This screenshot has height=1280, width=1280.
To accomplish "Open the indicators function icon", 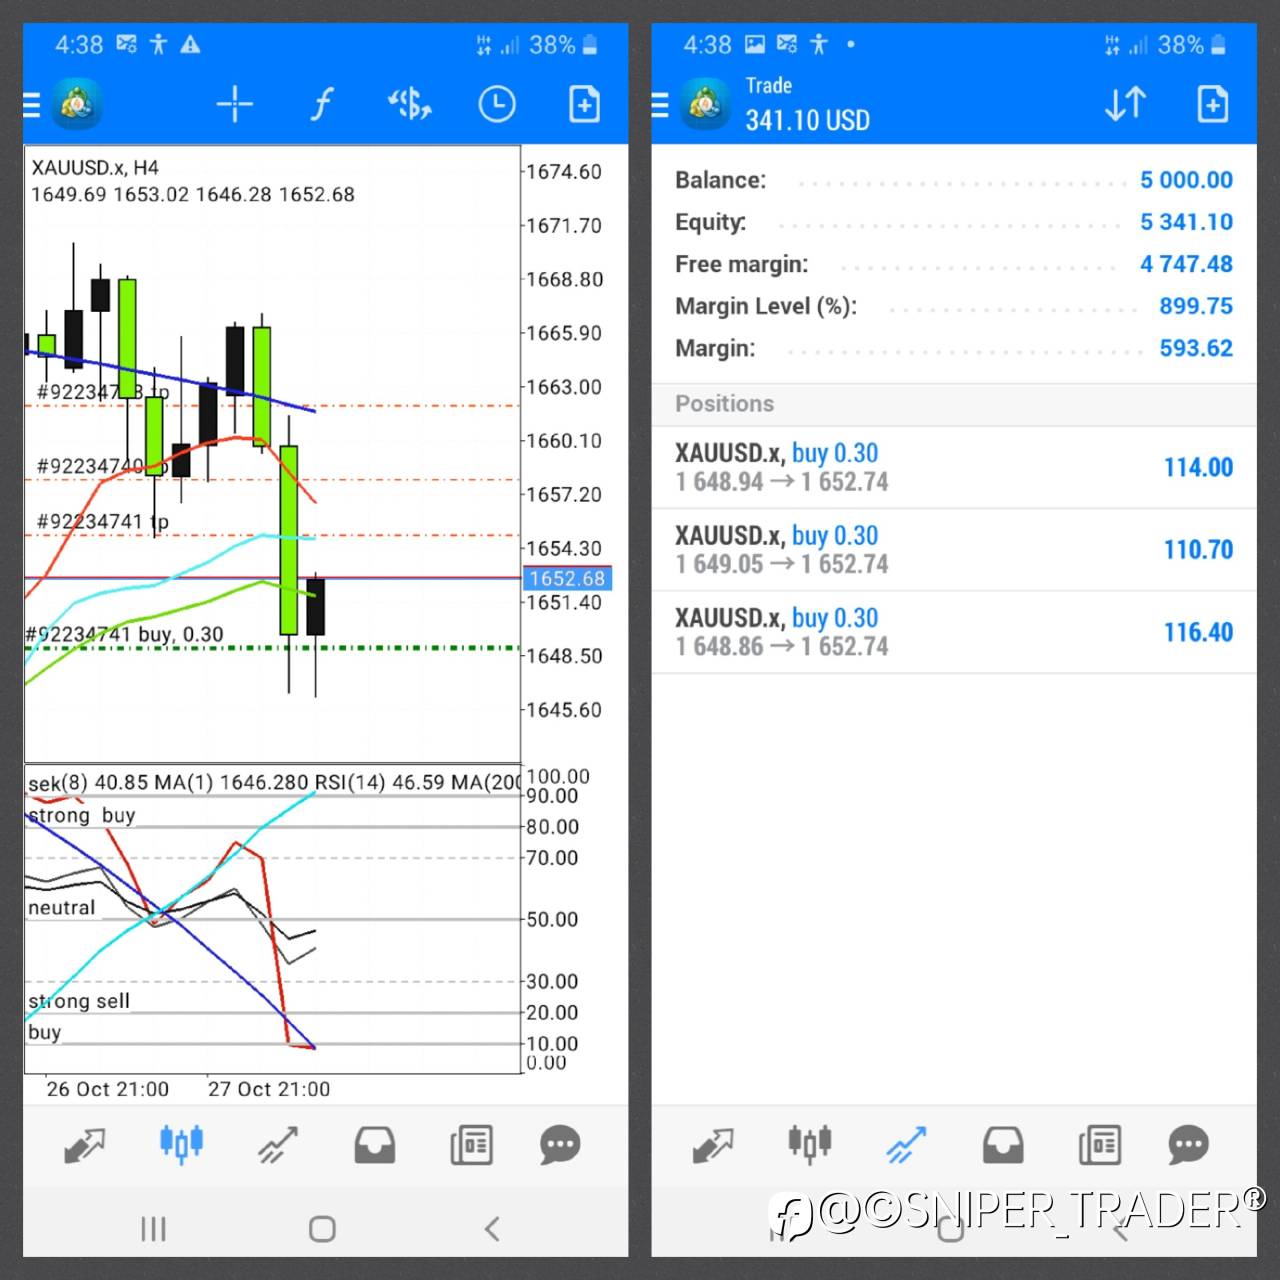I will click(x=321, y=104).
